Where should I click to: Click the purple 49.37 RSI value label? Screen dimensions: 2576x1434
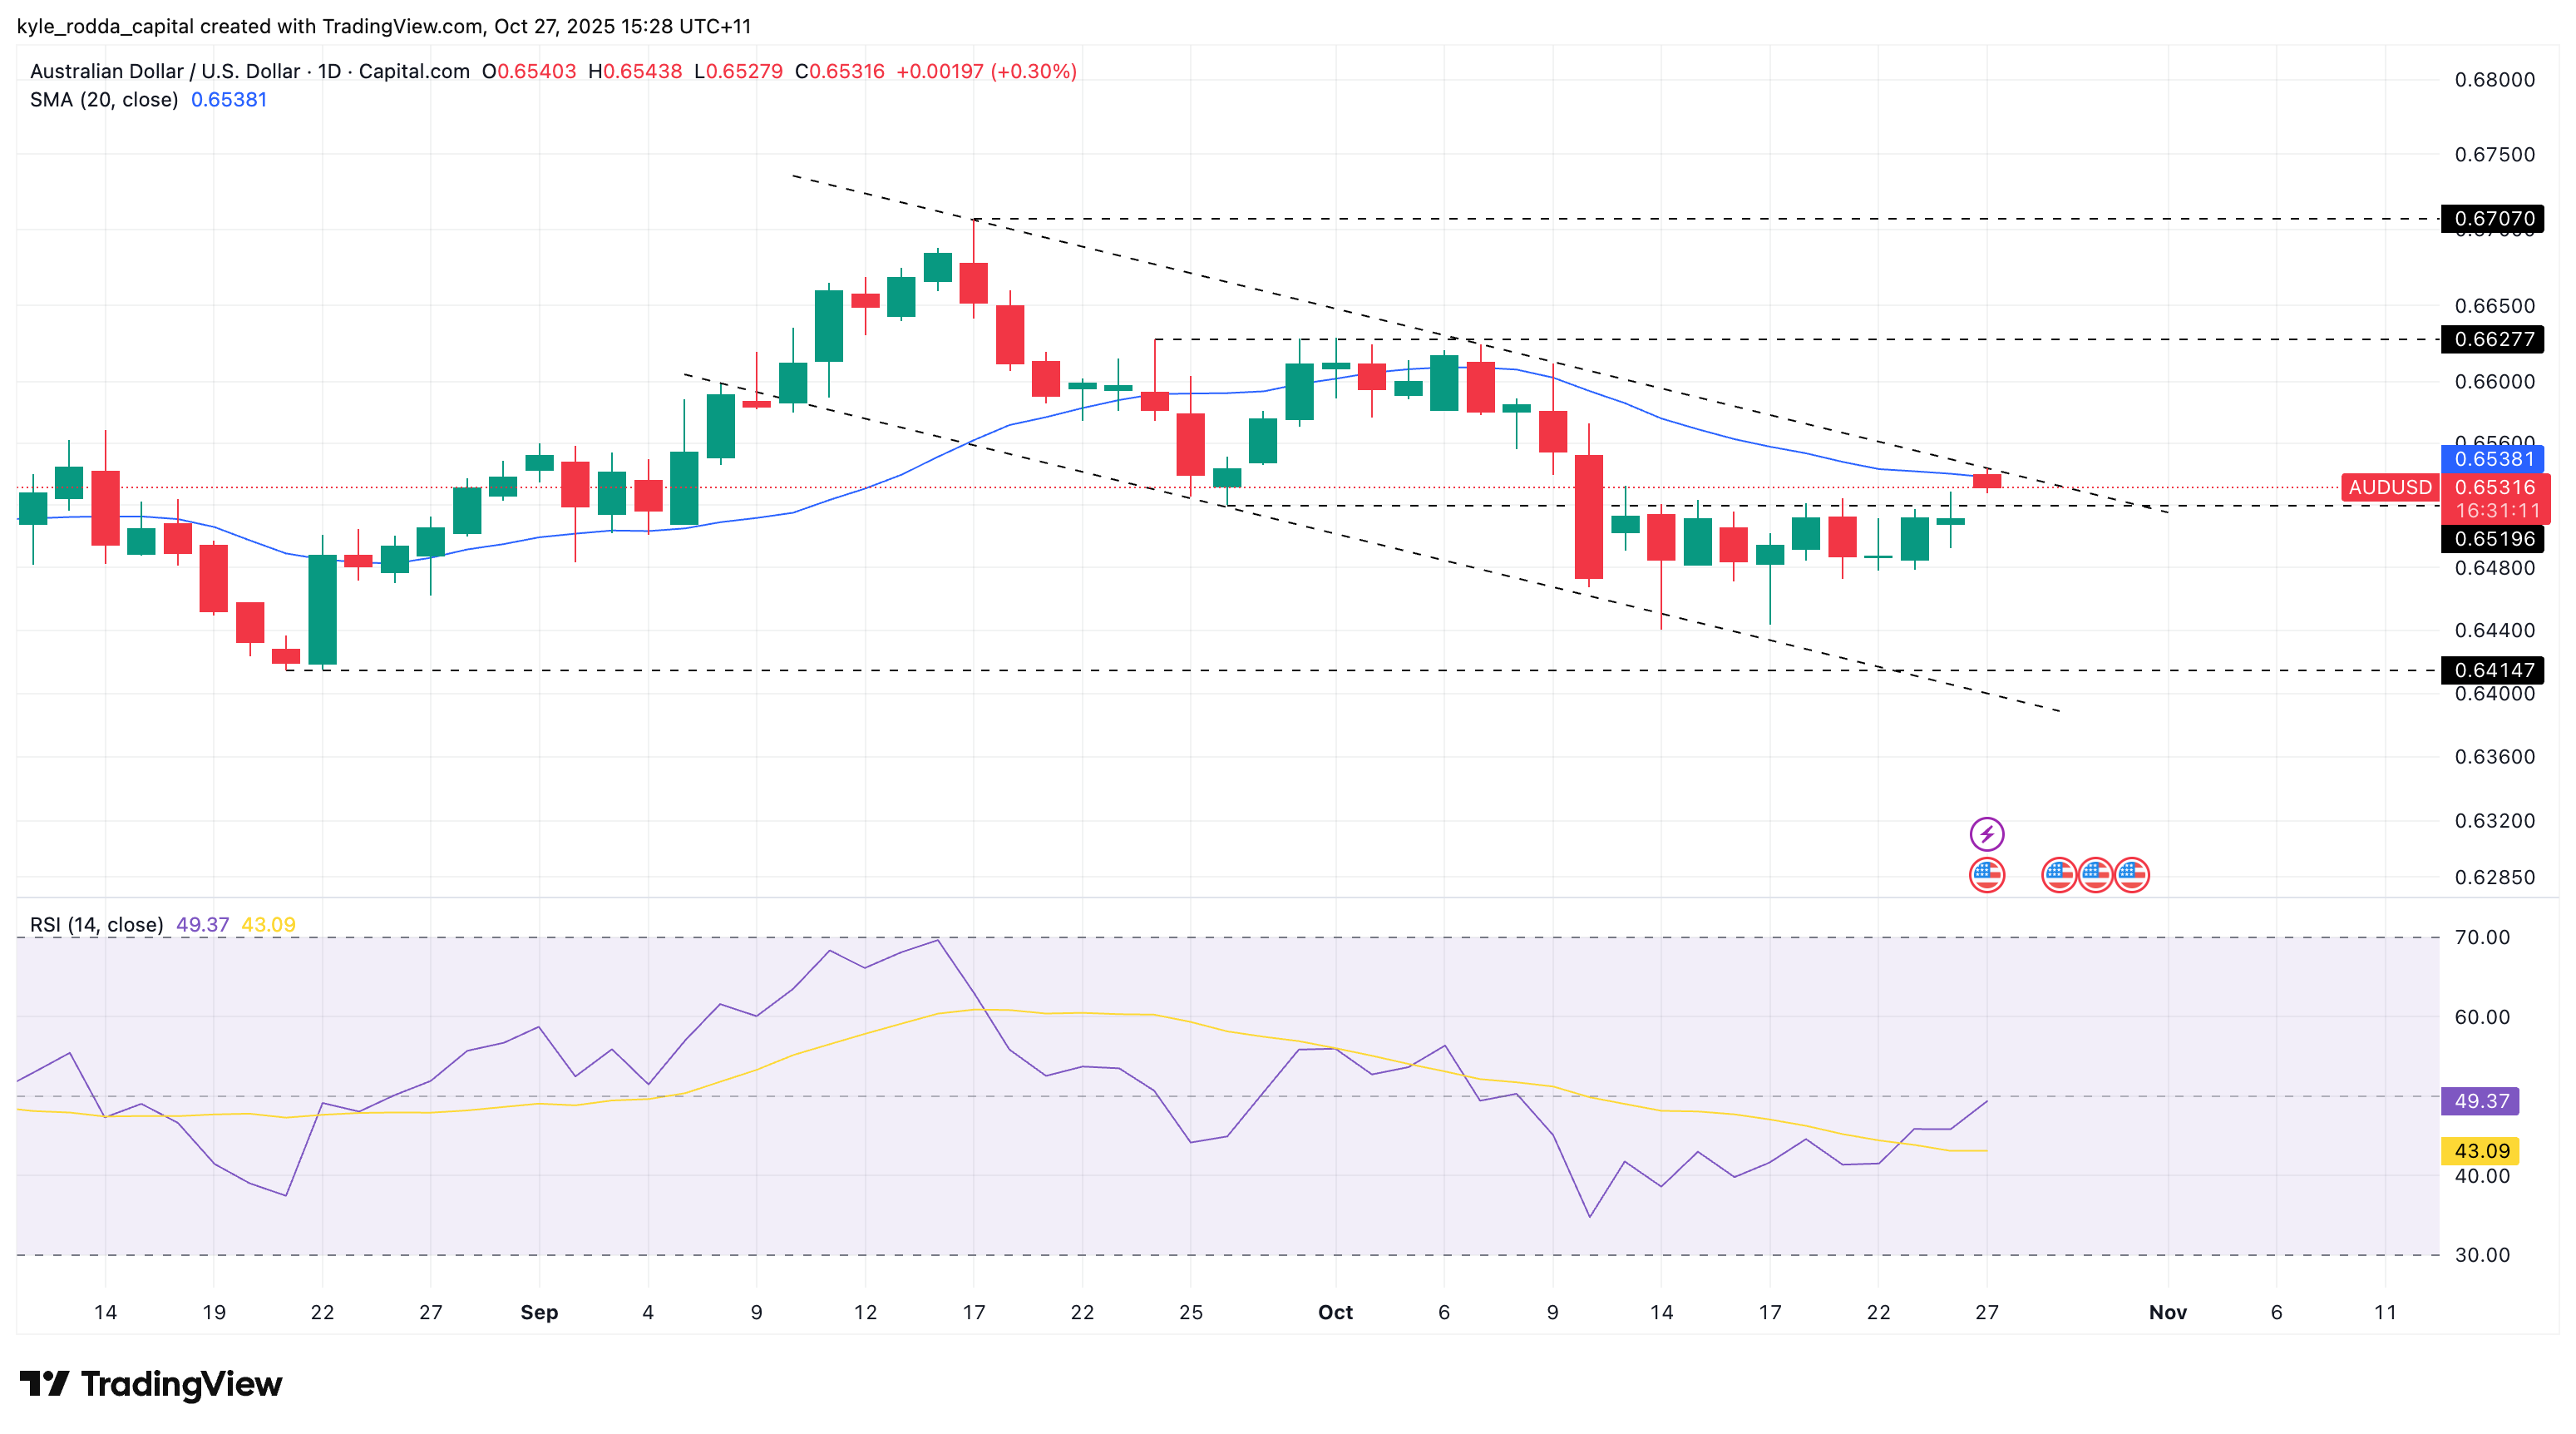(x=2480, y=1101)
